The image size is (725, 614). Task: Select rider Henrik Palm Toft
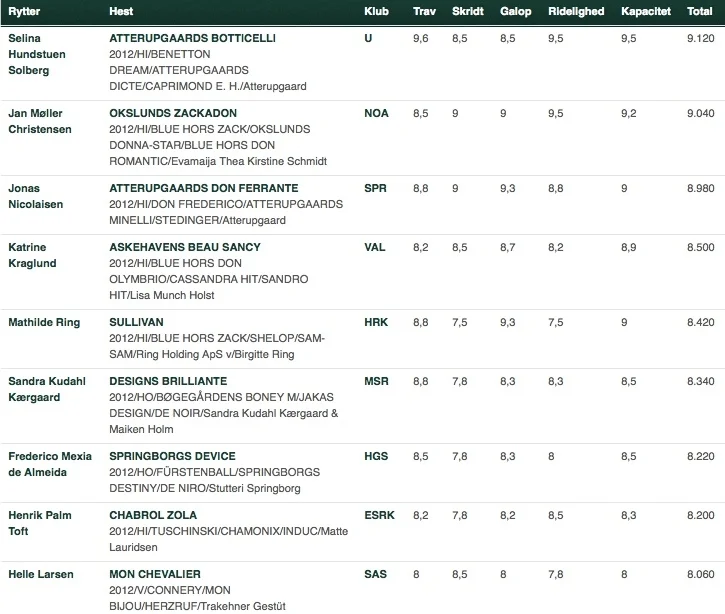click(40, 523)
